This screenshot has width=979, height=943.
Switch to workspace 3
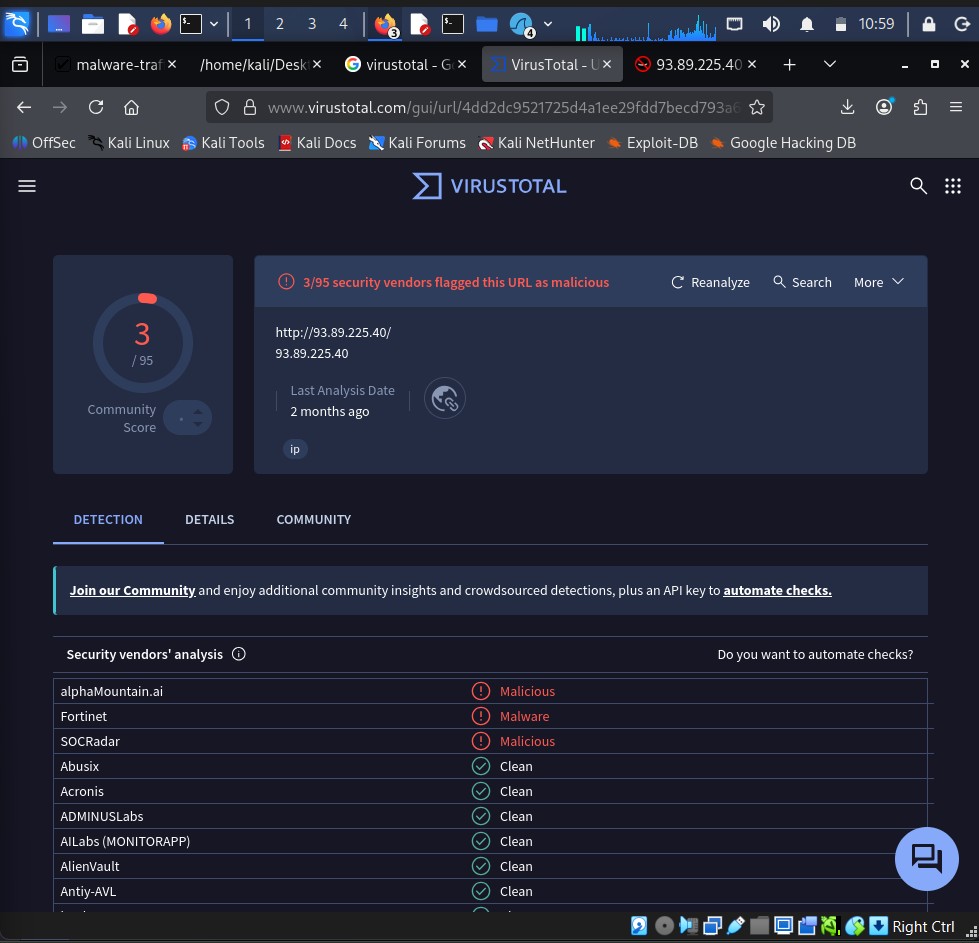(x=311, y=24)
